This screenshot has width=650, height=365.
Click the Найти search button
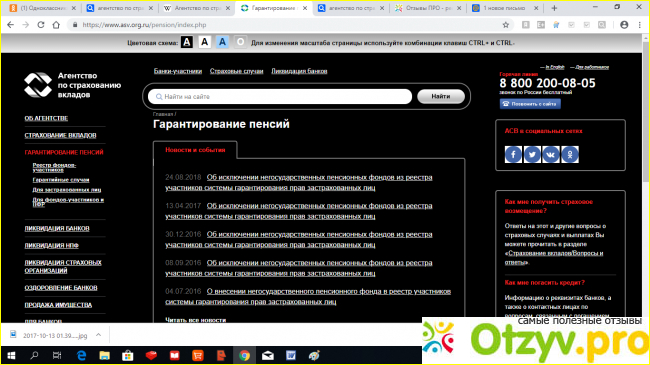pos(441,96)
